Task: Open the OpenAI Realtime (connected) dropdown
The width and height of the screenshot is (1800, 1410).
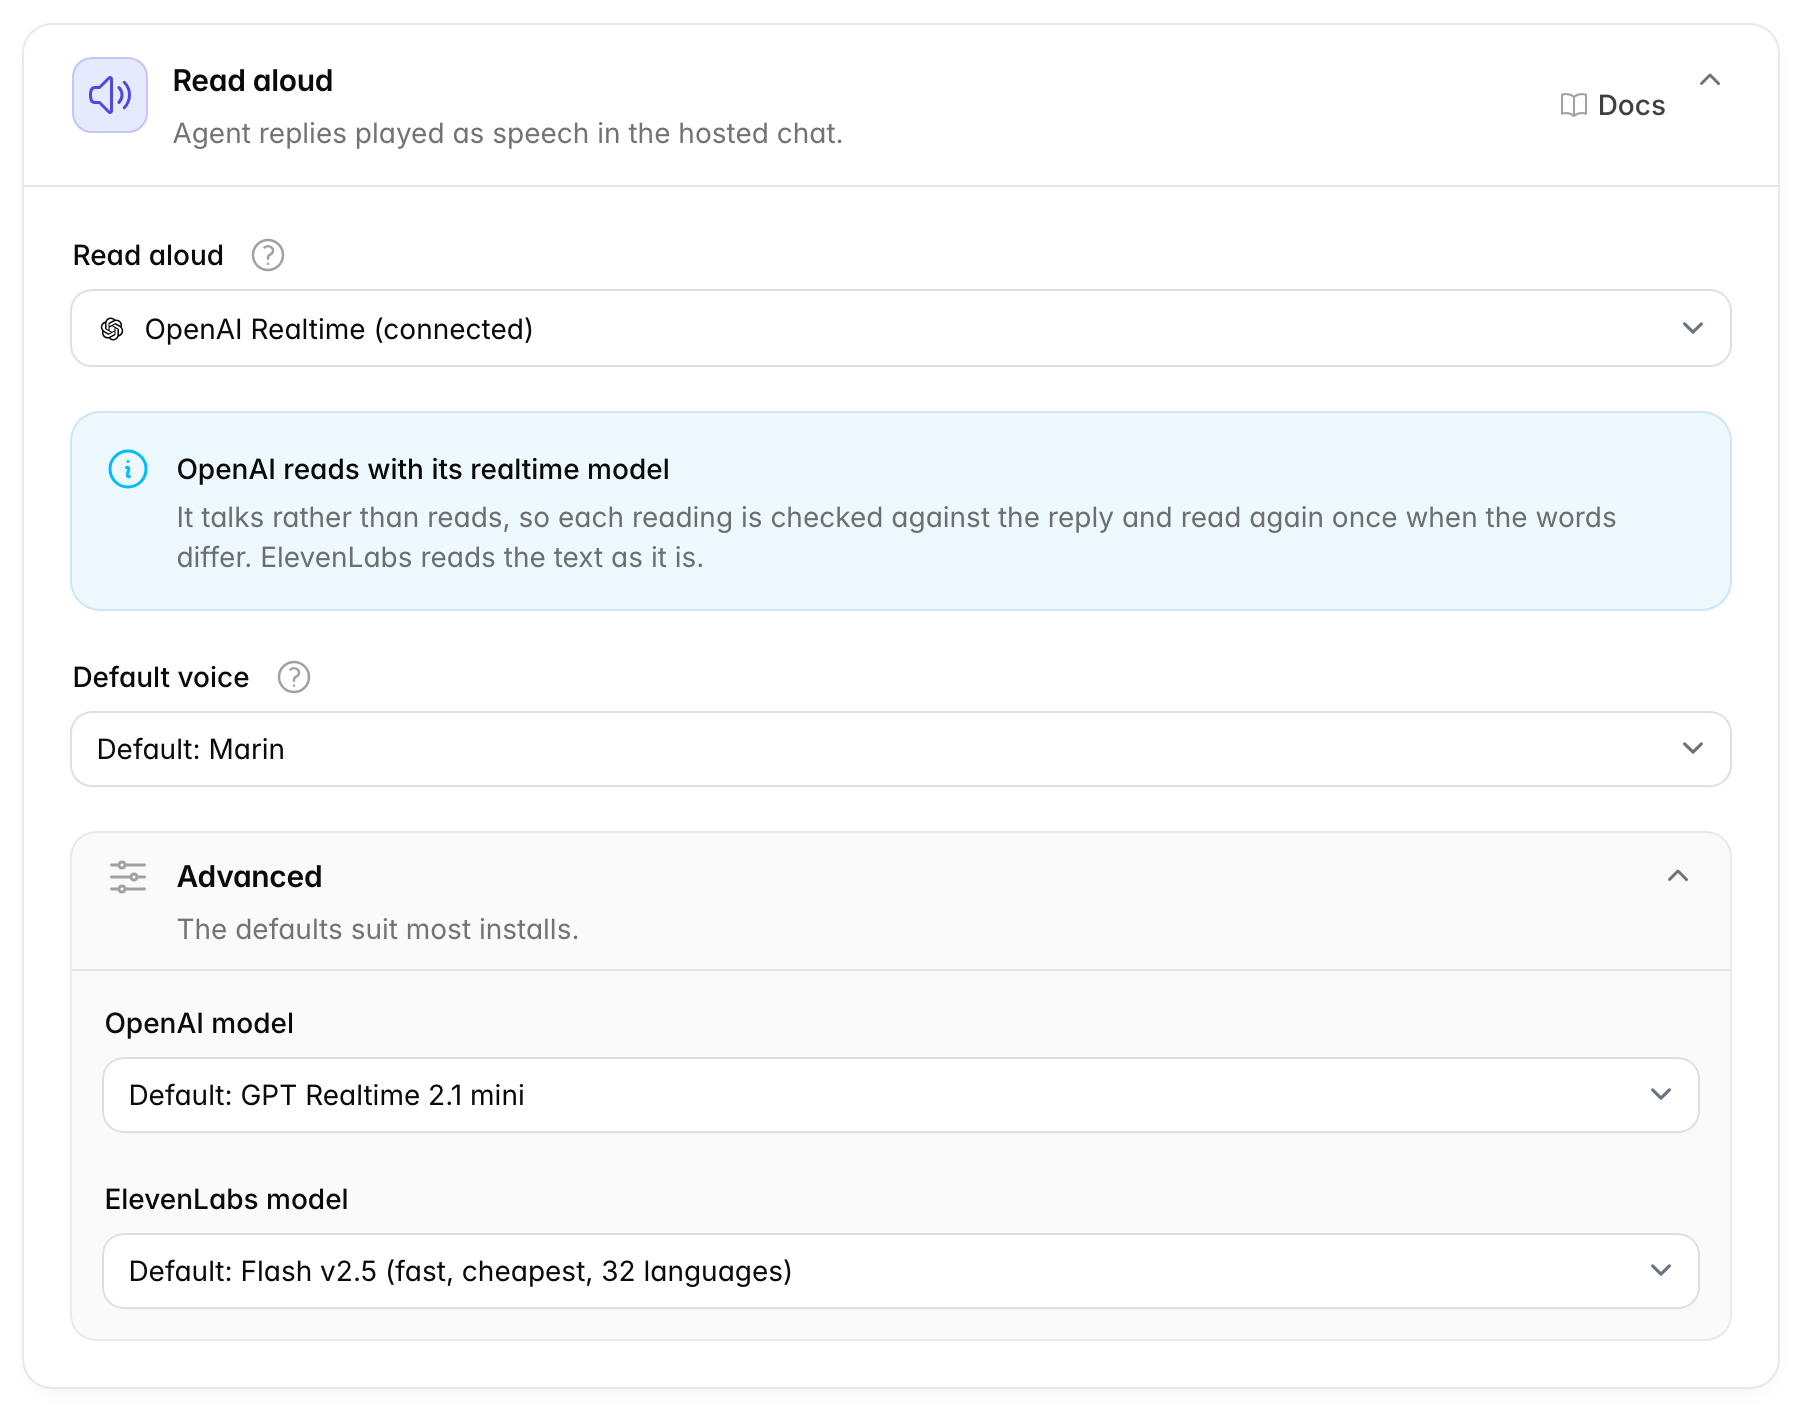Action: point(901,328)
